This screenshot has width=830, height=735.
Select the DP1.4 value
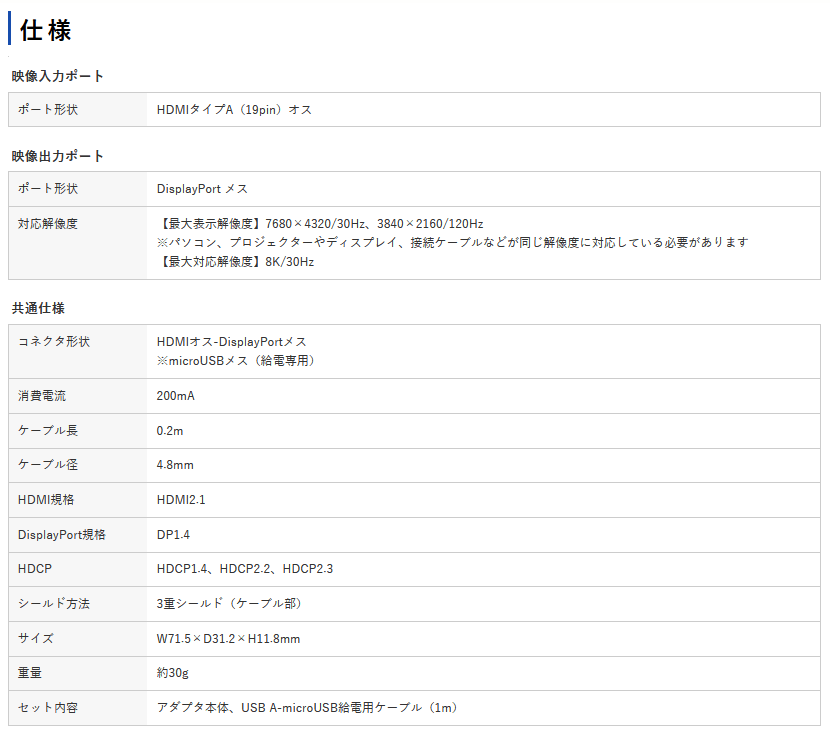click(173, 535)
